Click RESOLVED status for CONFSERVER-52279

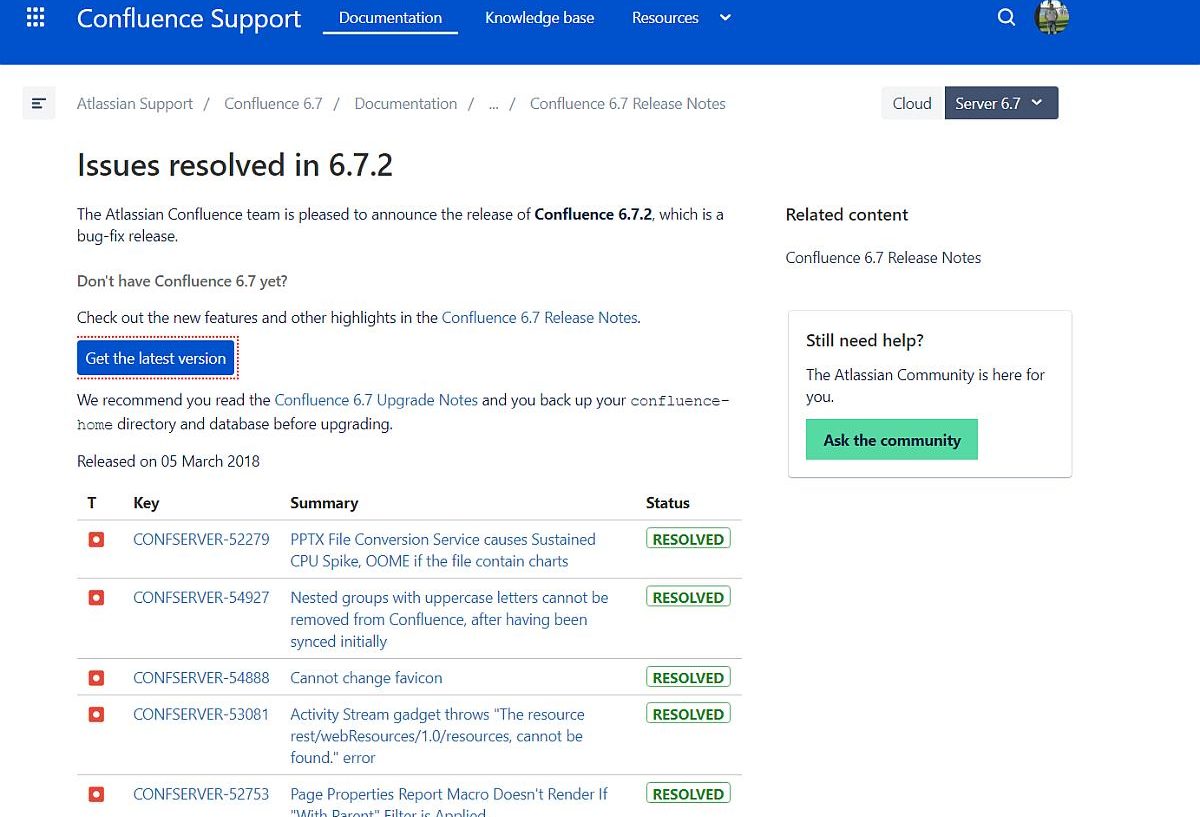pos(688,539)
